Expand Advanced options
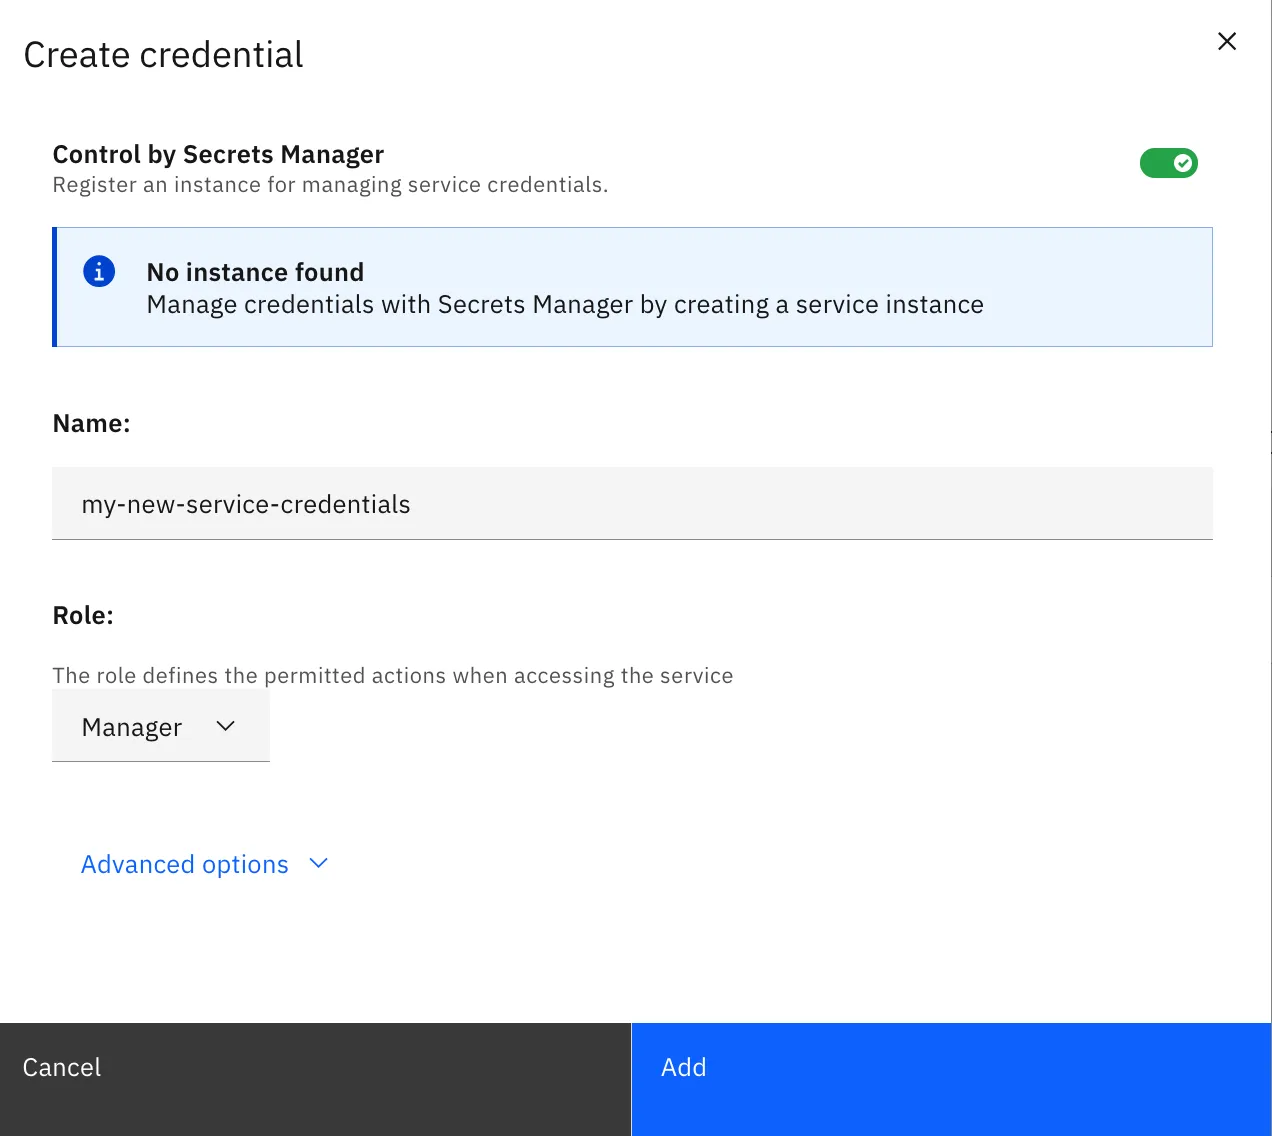 point(205,864)
